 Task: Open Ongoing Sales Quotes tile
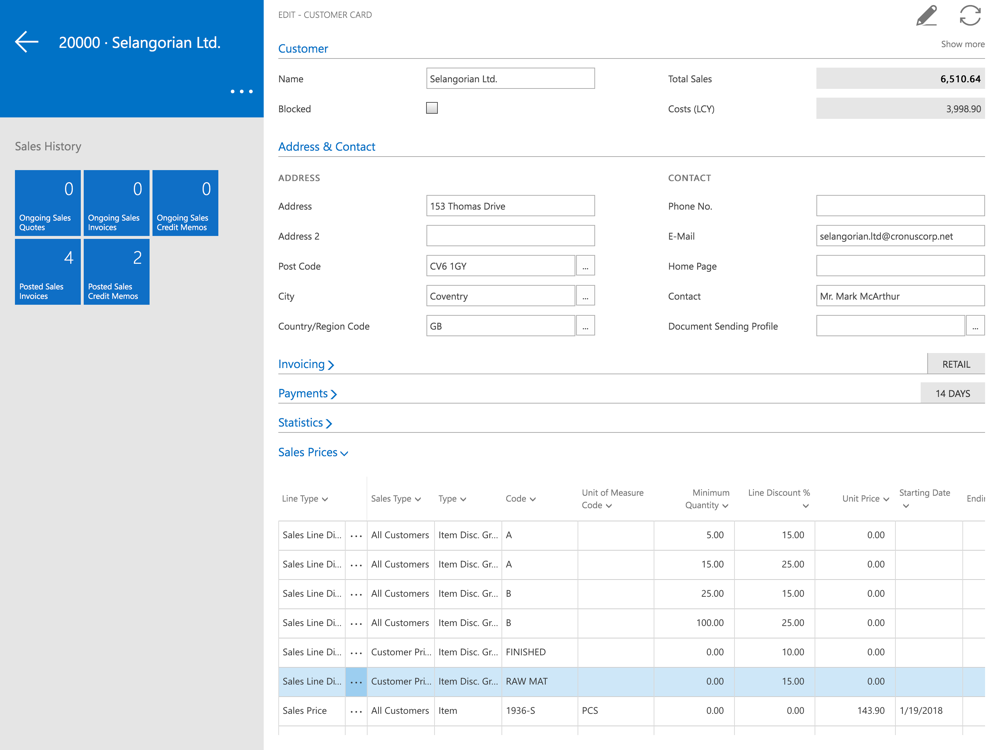point(48,203)
